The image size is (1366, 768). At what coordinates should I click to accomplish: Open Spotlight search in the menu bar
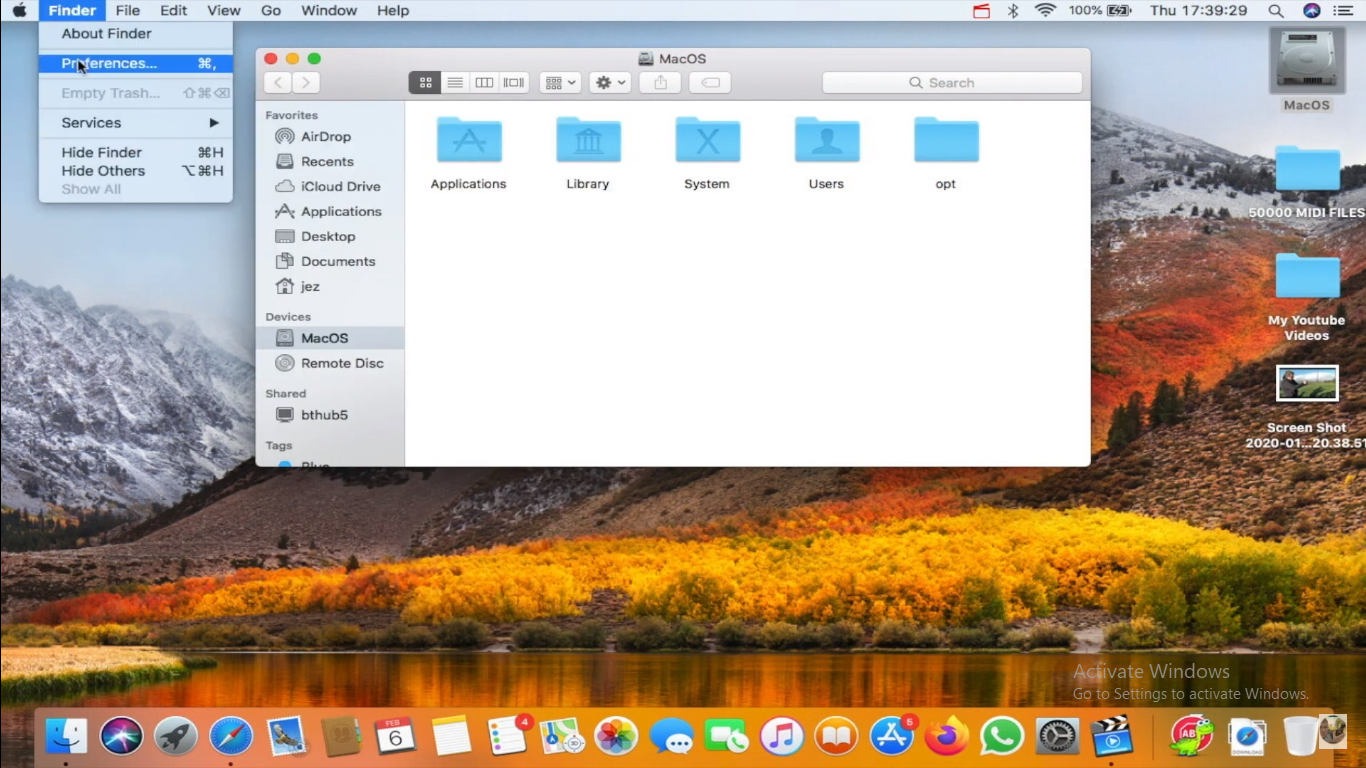click(x=1276, y=10)
